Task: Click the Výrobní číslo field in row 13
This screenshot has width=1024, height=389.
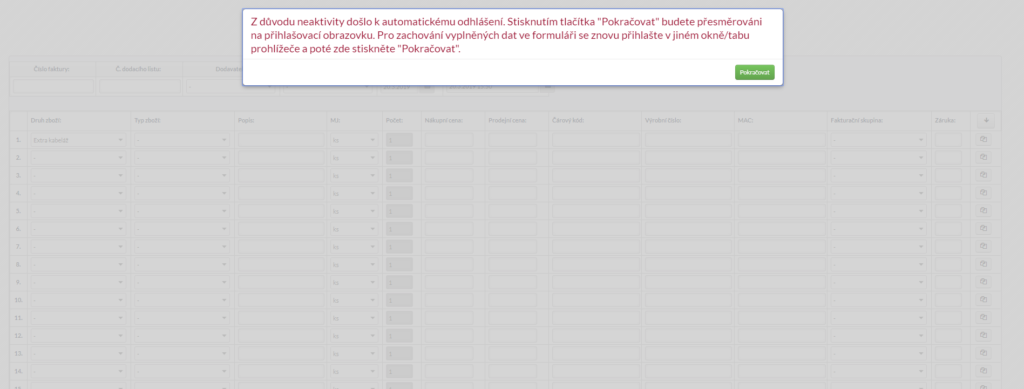Action: [689, 353]
